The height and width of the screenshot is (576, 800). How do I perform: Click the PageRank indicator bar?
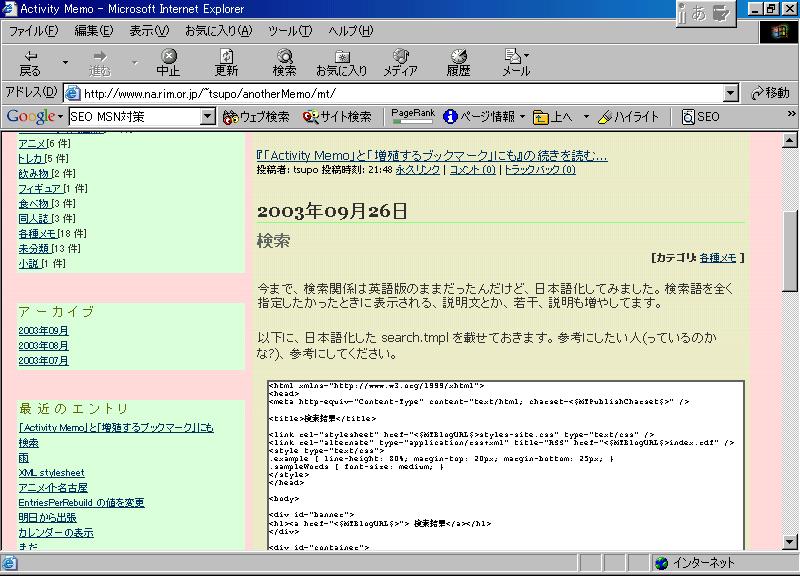(x=412, y=117)
